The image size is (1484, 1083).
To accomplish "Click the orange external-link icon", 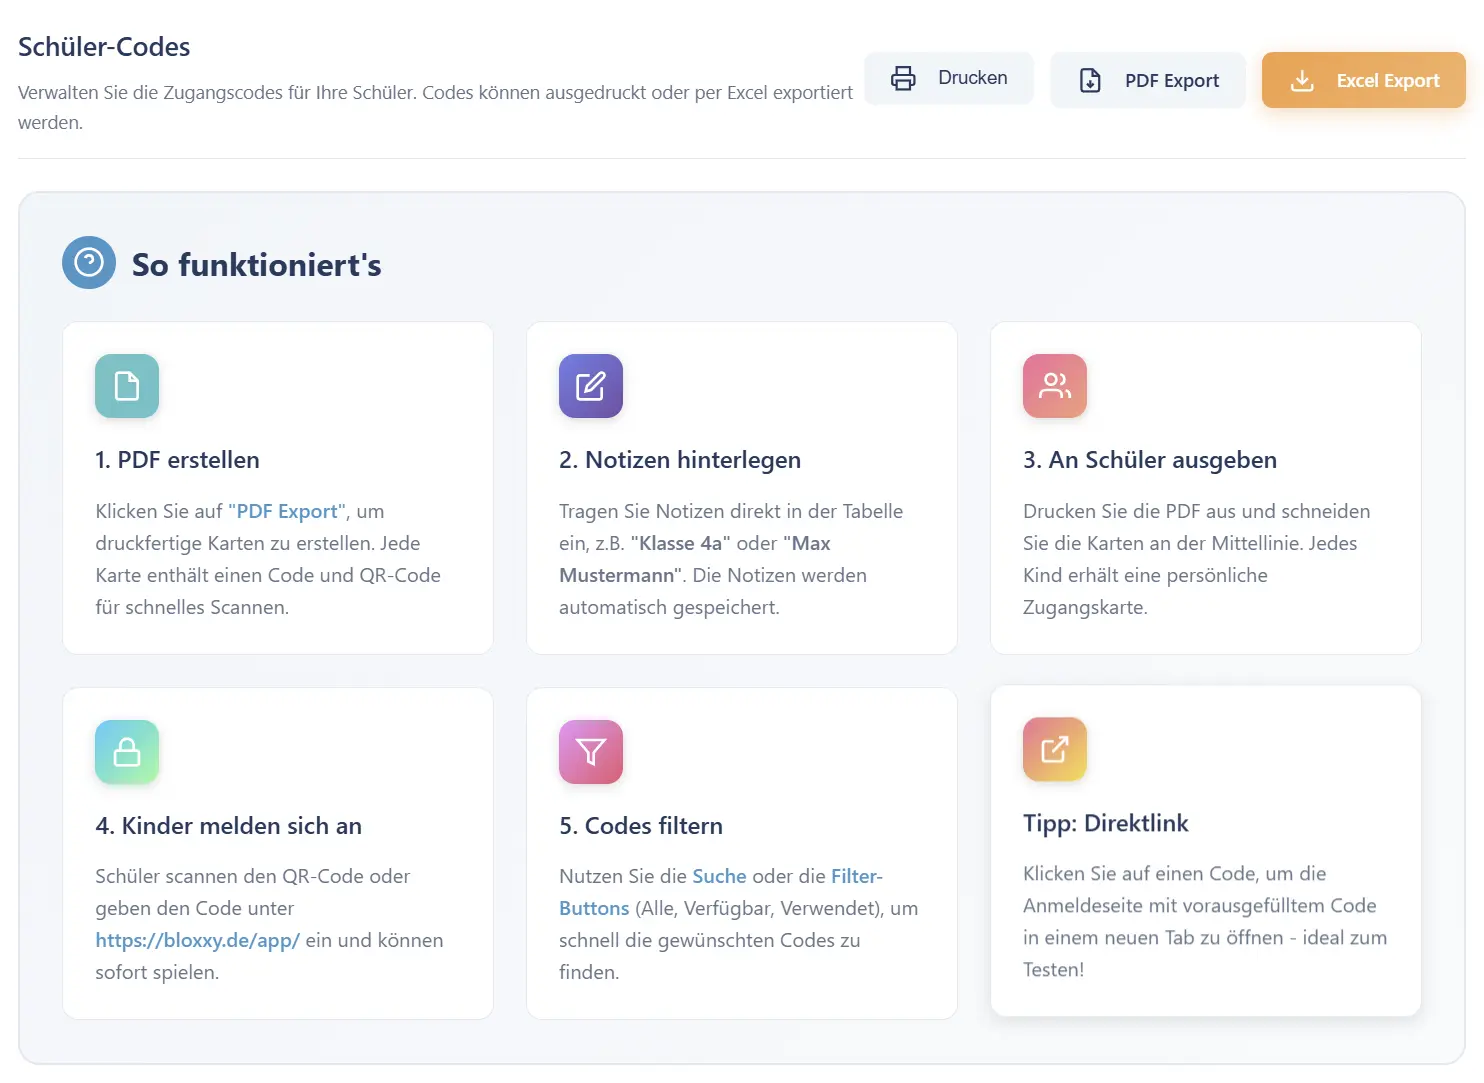I will tap(1055, 749).
